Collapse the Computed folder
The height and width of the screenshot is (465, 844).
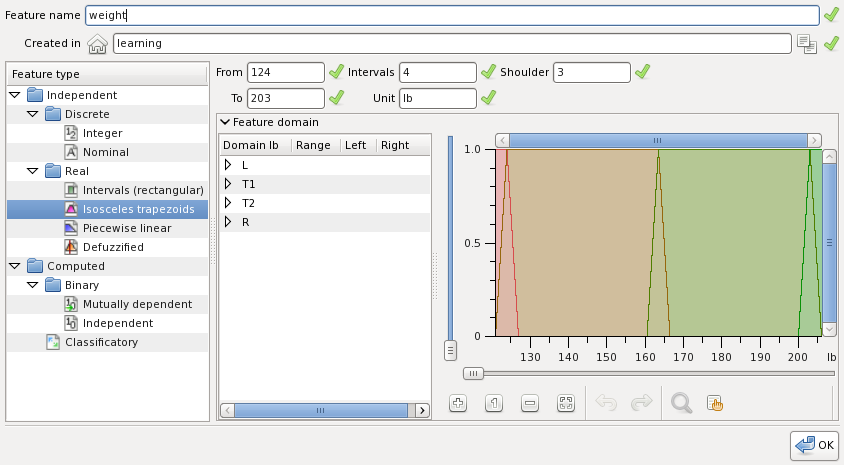click(15, 266)
